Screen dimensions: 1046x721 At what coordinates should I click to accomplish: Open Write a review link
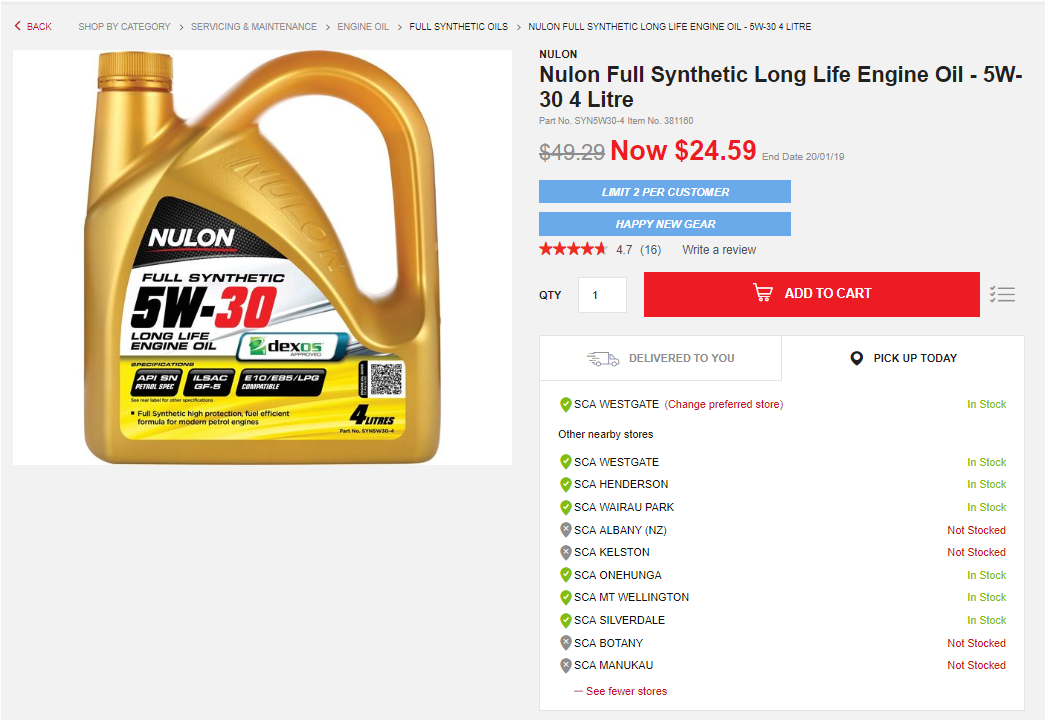coord(719,249)
